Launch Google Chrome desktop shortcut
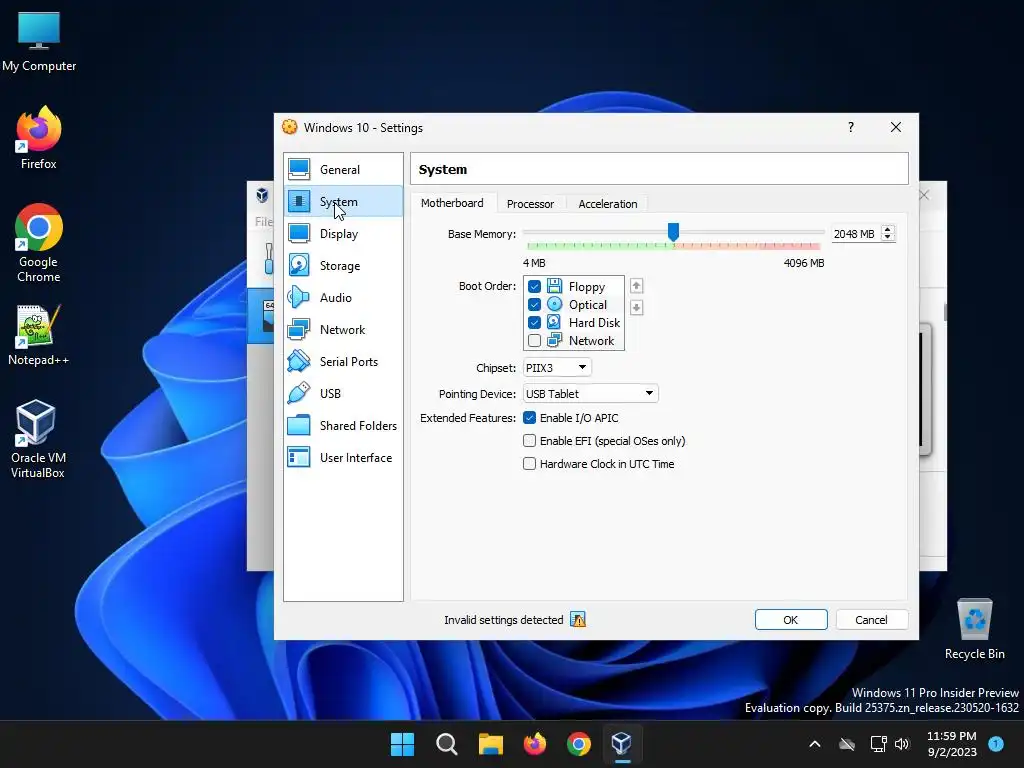1024x768 pixels. tap(39, 243)
